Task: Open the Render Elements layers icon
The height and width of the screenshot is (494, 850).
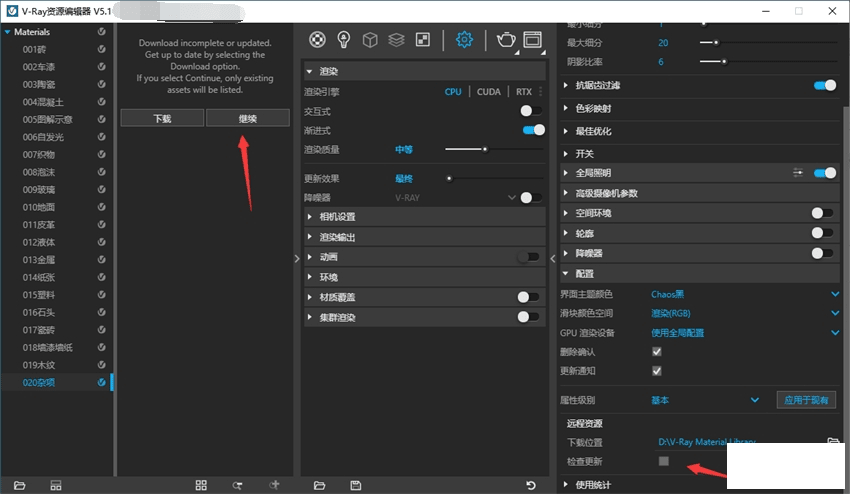Action: click(396, 40)
